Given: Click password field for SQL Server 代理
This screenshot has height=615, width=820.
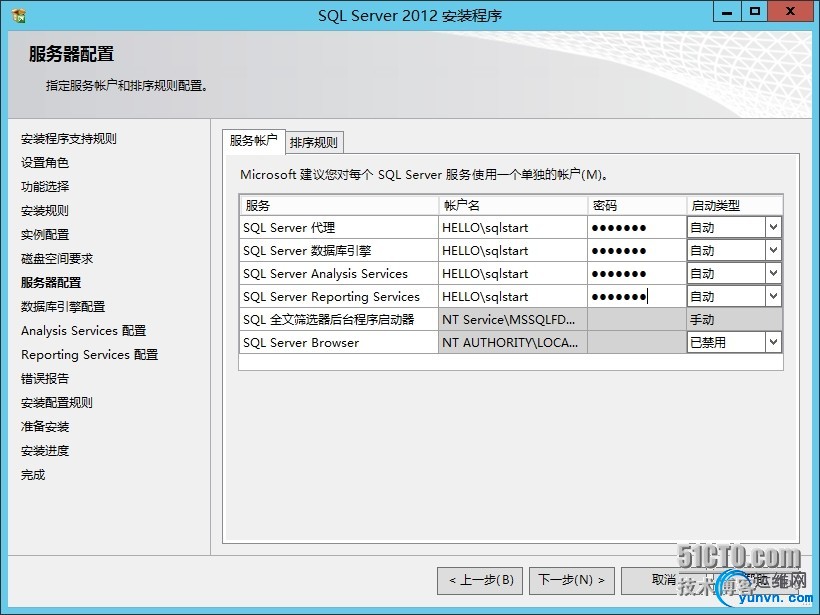Looking at the screenshot, I should tap(637, 227).
